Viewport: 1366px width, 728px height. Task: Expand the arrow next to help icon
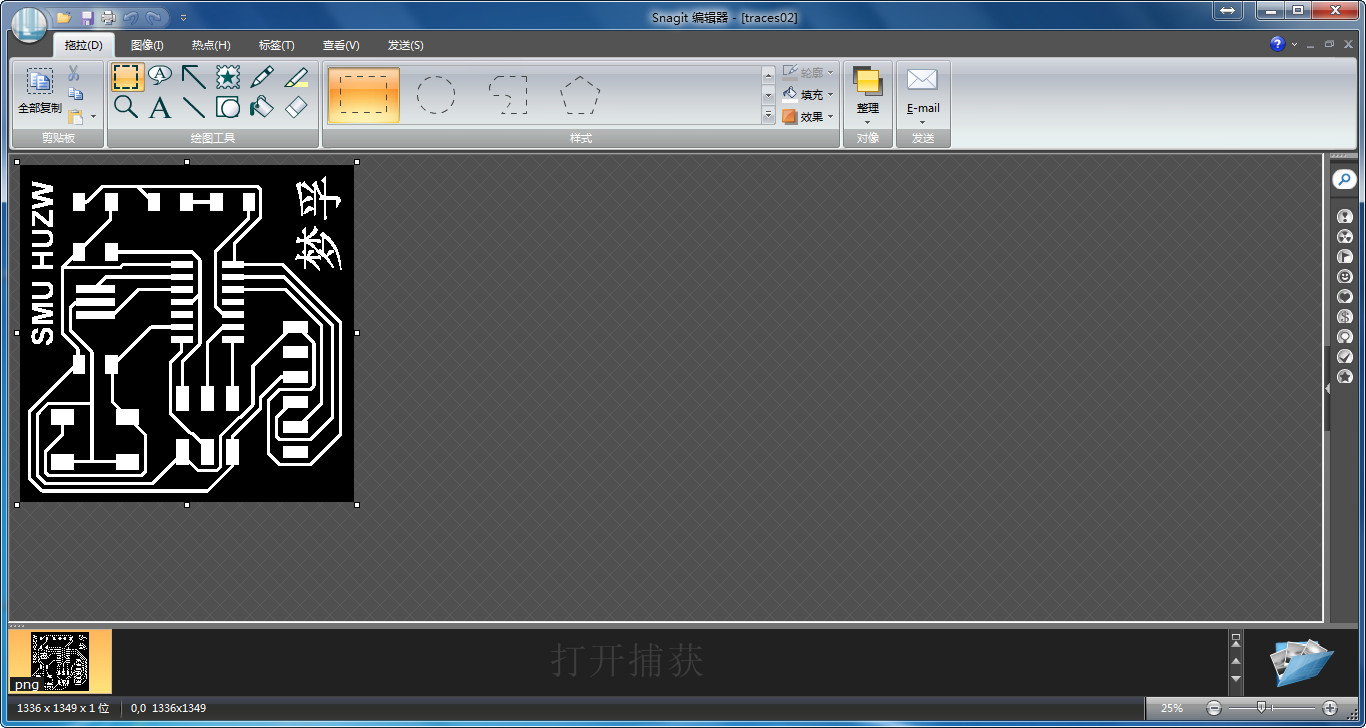(x=1295, y=44)
